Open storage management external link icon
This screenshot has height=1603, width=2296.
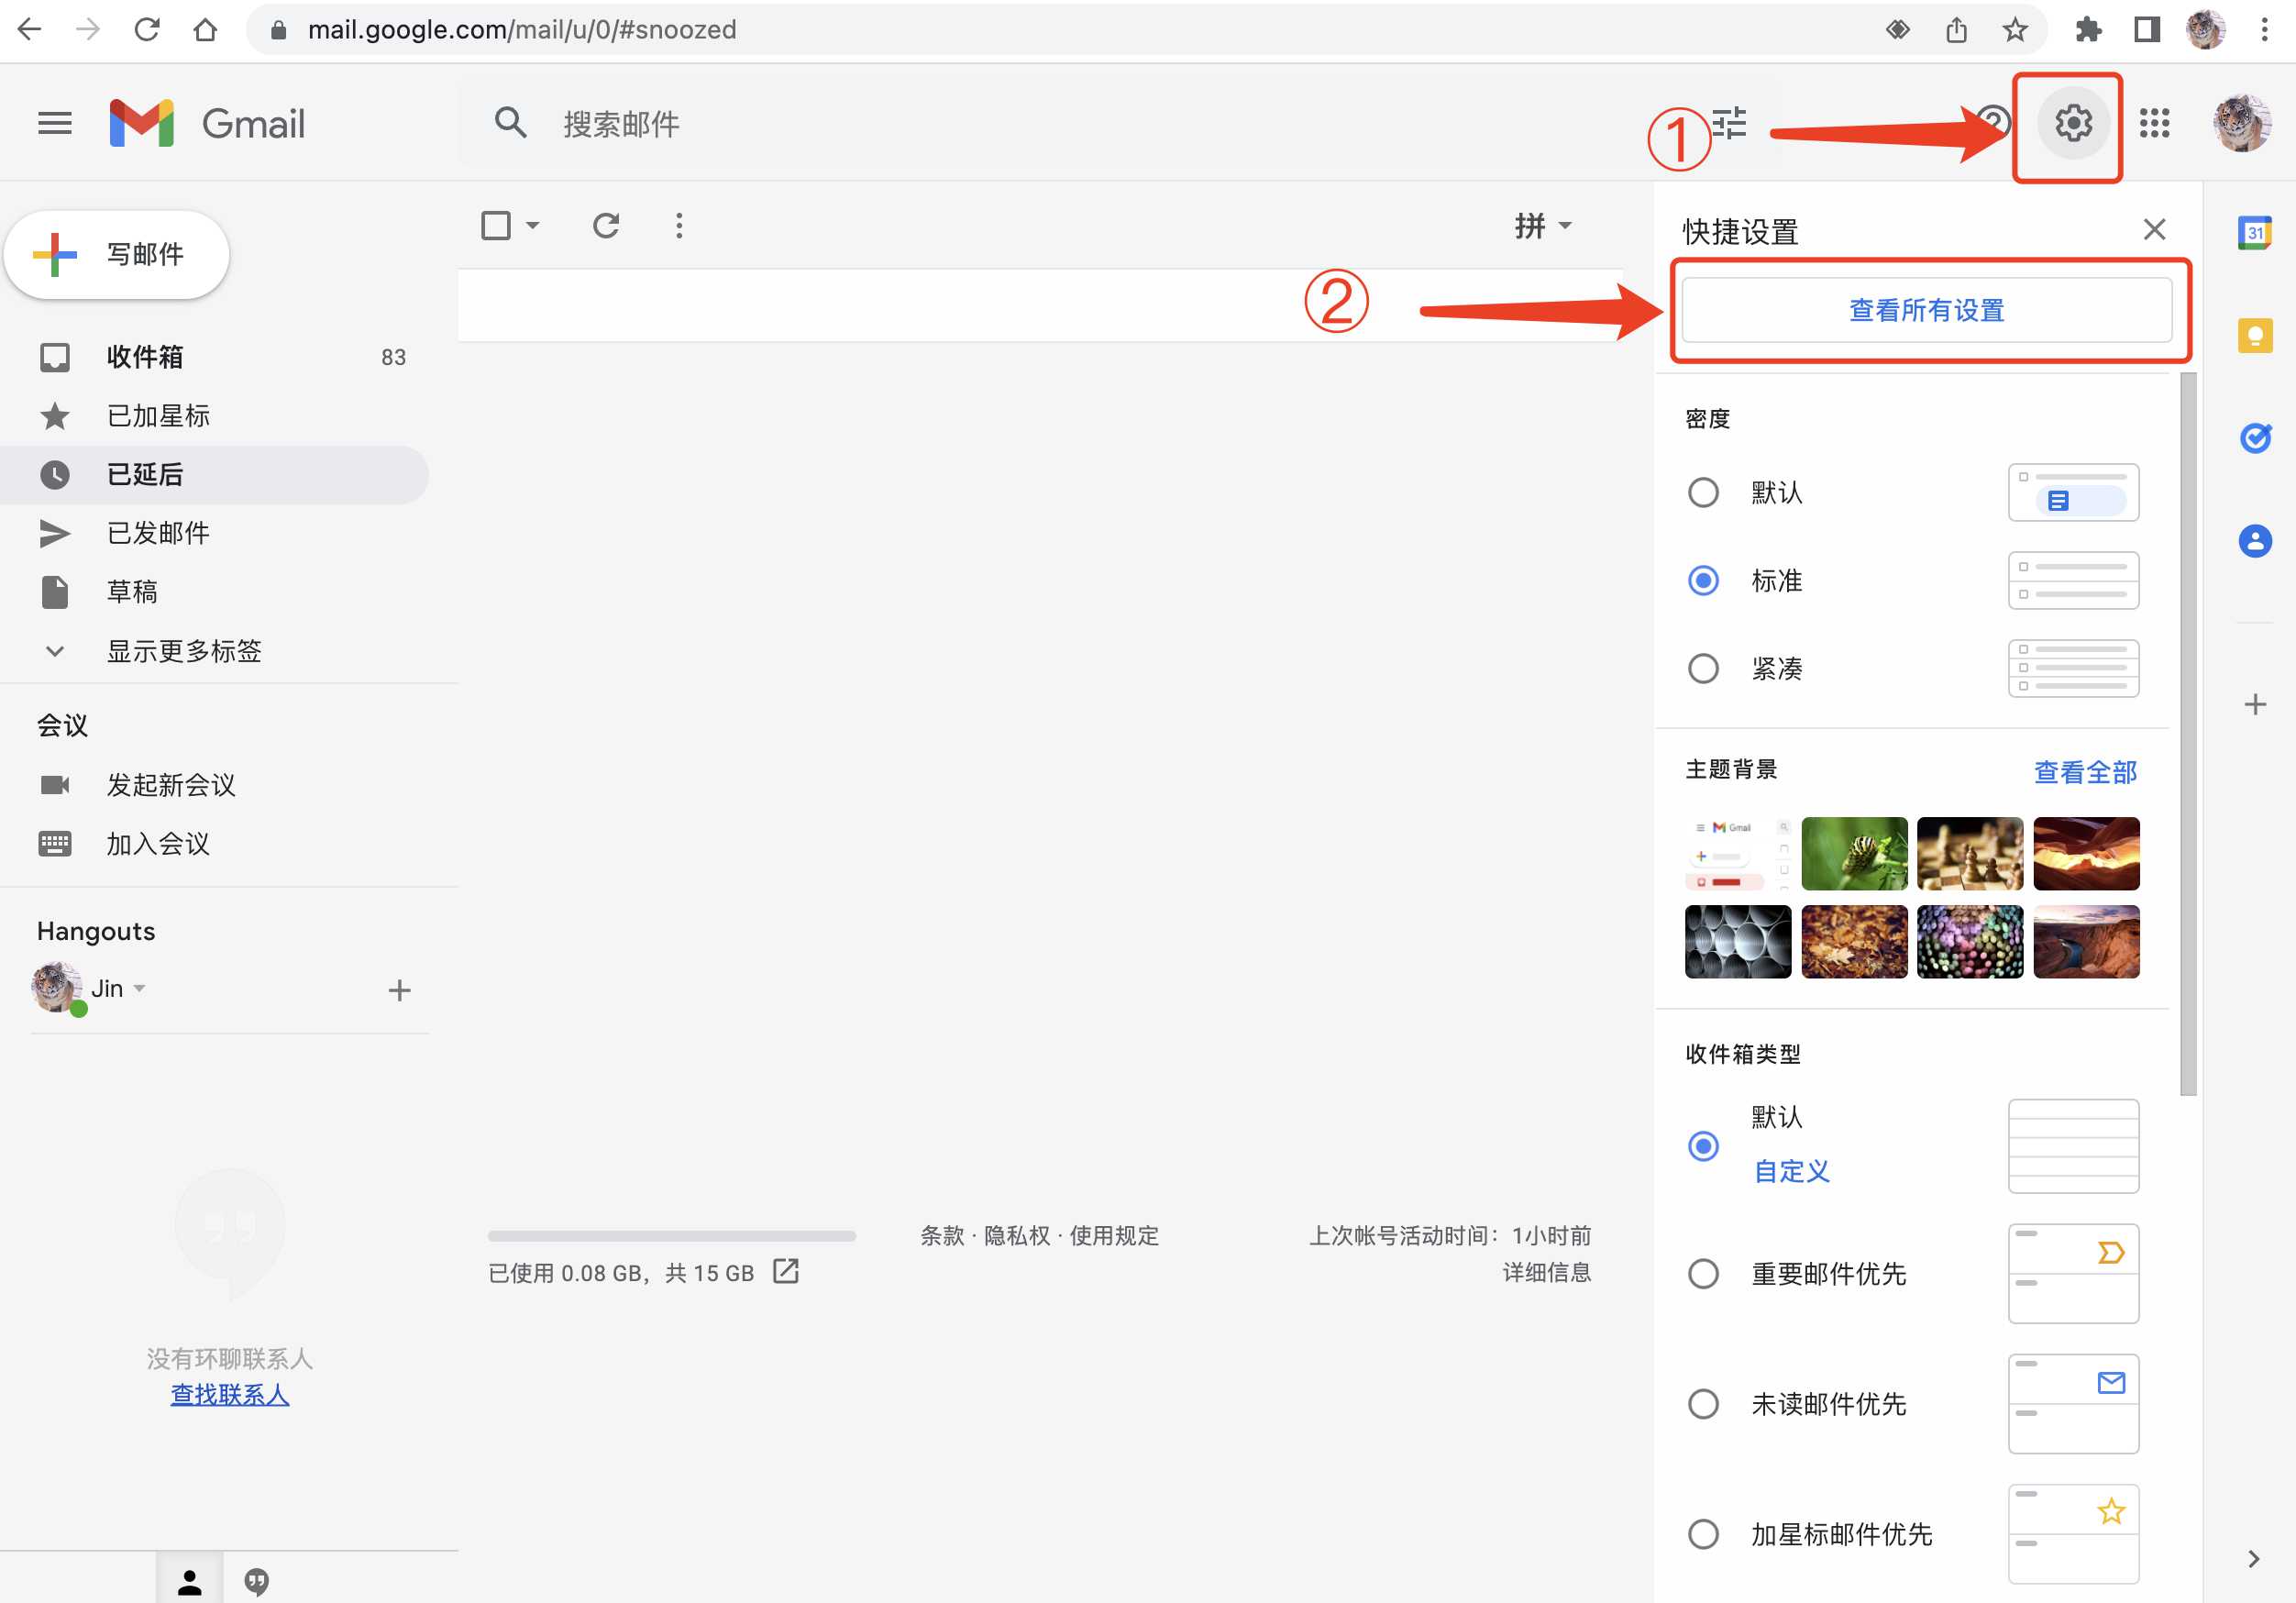(x=786, y=1272)
